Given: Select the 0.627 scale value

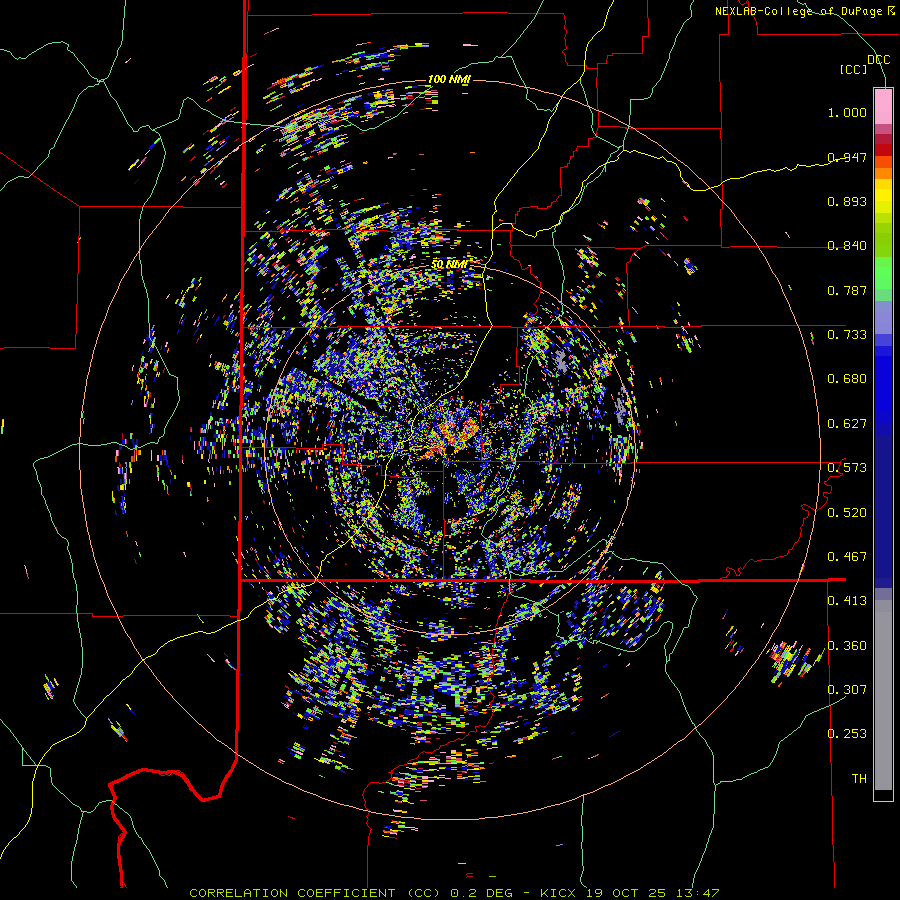Looking at the screenshot, I should tap(847, 424).
